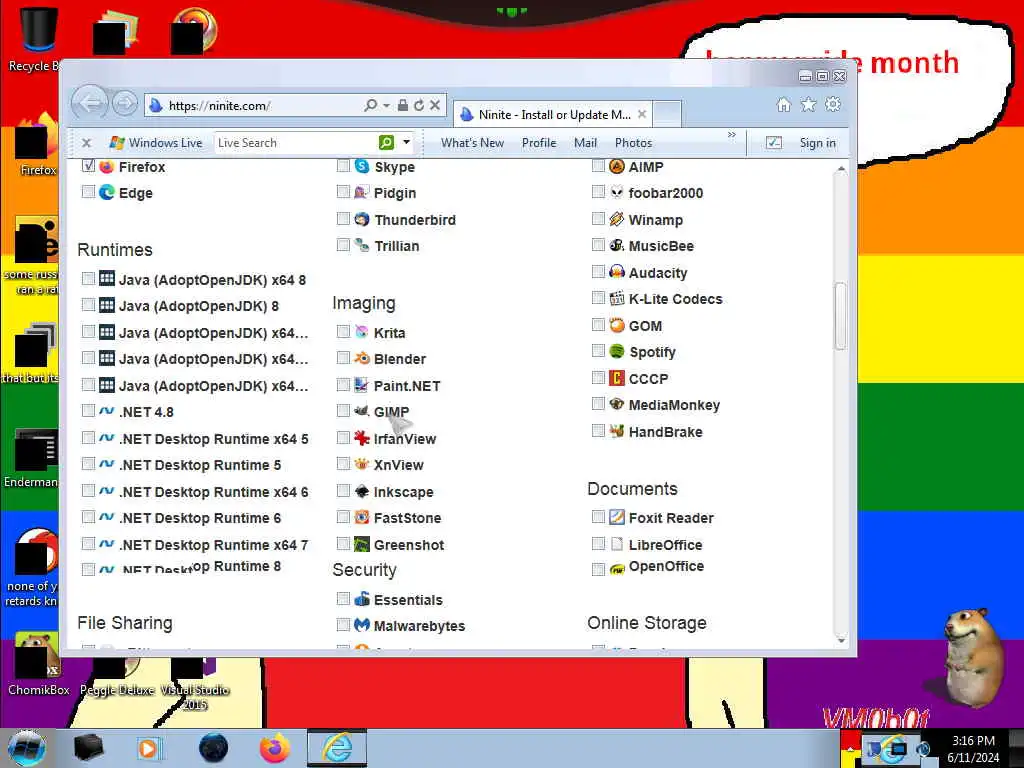Click the refresh icon in address bar

click(x=419, y=104)
